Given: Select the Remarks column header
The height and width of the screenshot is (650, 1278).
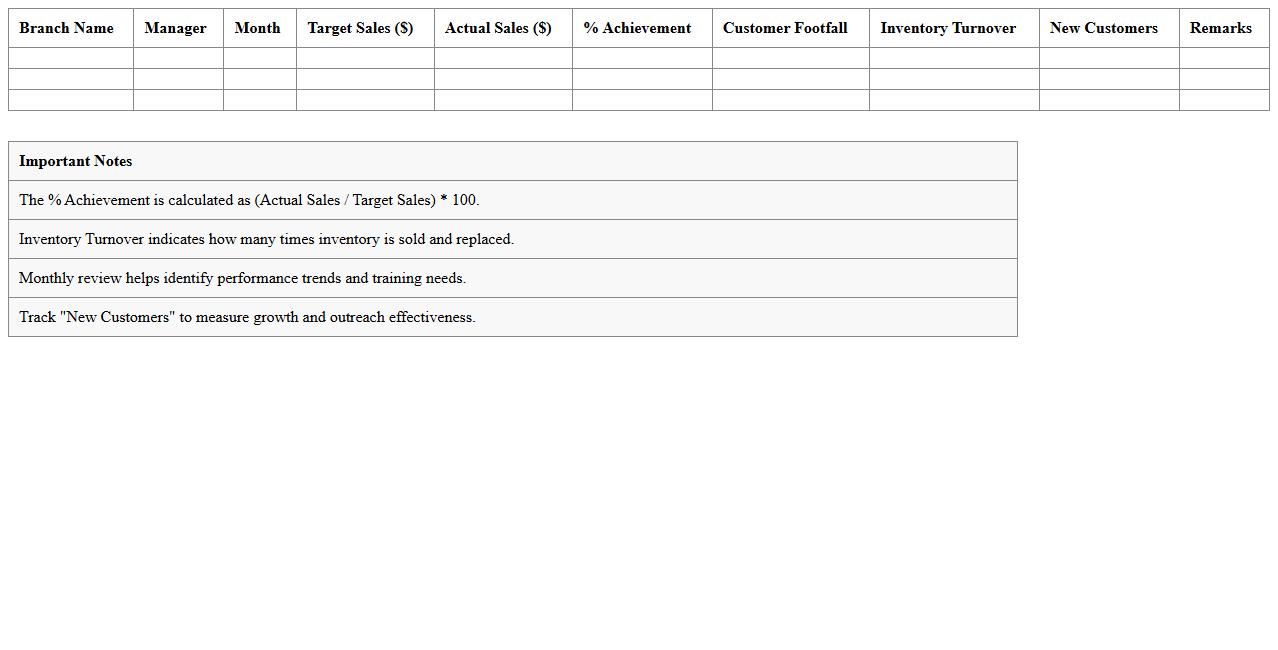Looking at the screenshot, I should 1220,28.
